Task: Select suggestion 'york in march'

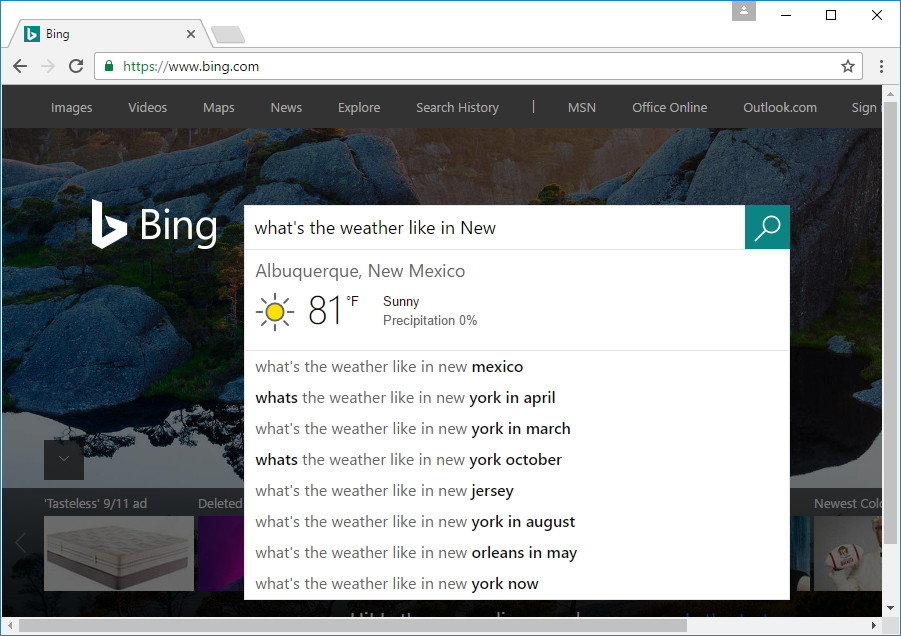Action: click(517, 429)
